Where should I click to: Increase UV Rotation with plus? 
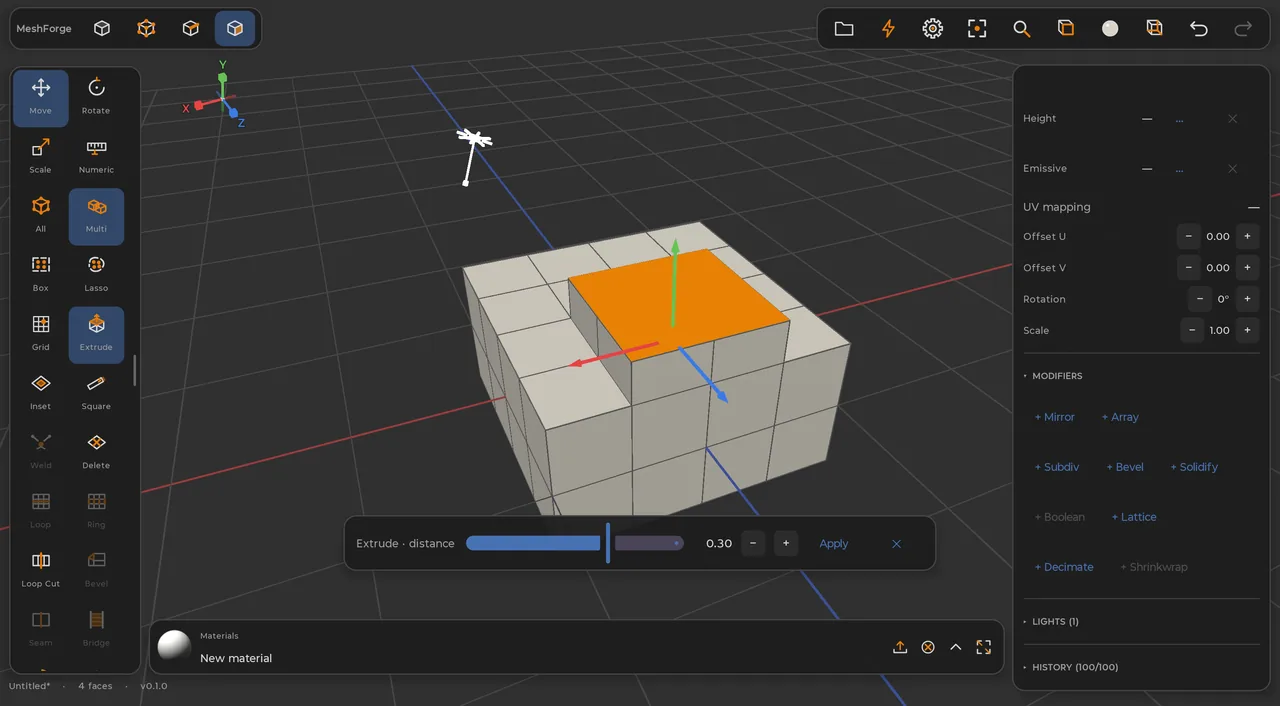point(1247,299)
